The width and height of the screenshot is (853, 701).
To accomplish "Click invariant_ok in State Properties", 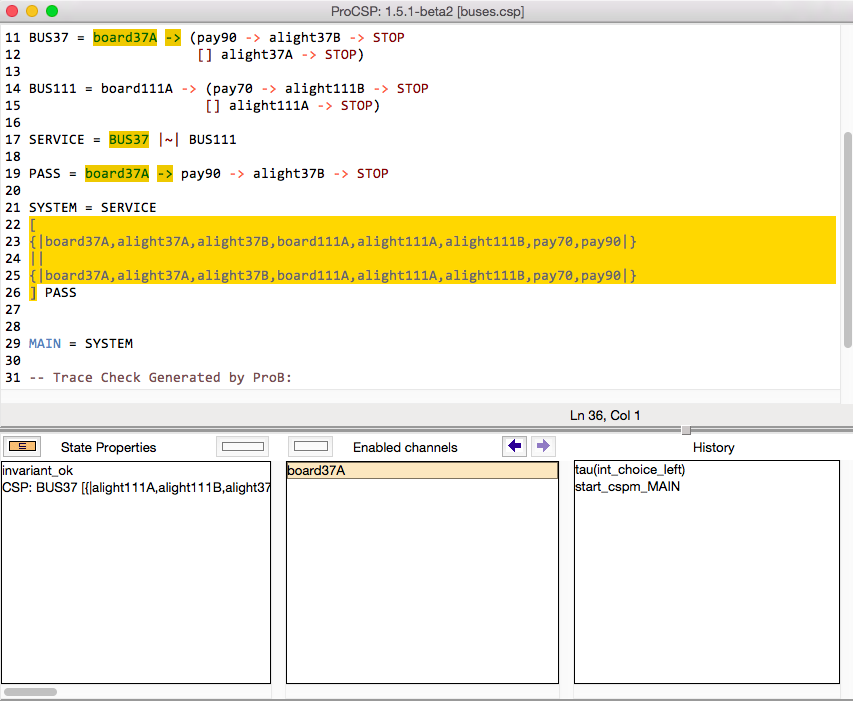I will 38,470.
